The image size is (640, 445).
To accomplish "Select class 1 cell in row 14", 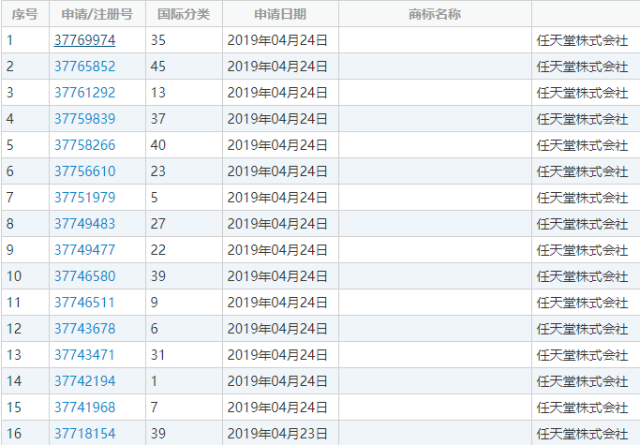I will click(x=184, y=381).
